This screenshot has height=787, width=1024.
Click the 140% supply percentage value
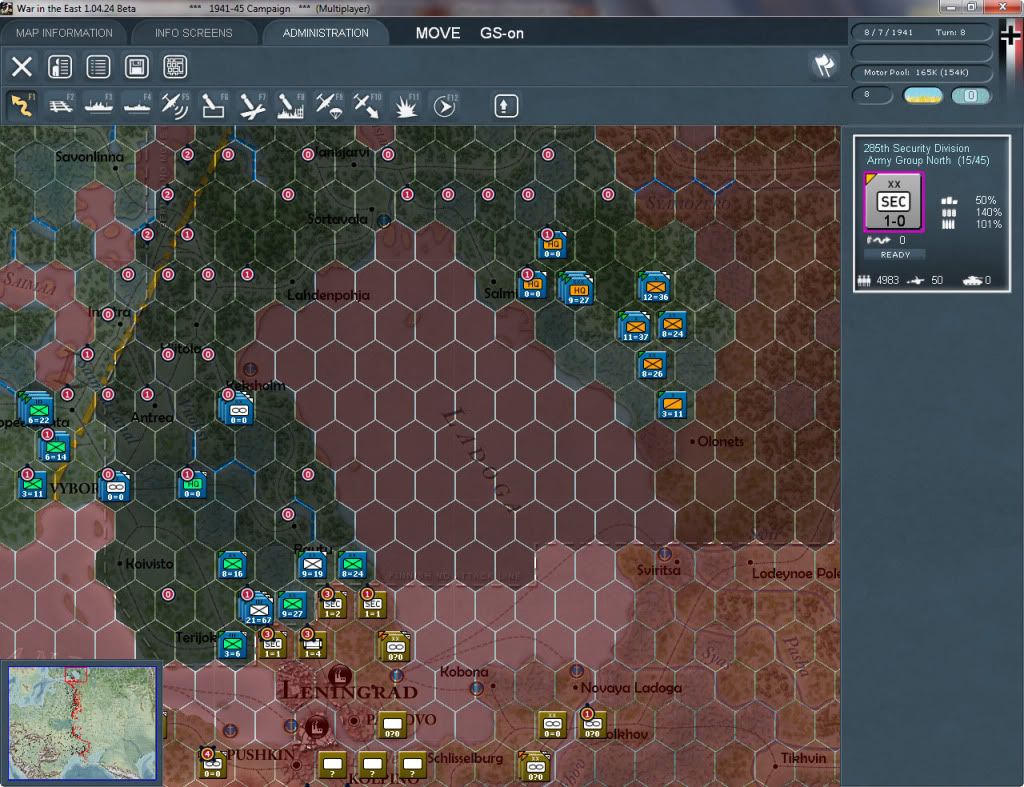(988, 212)
